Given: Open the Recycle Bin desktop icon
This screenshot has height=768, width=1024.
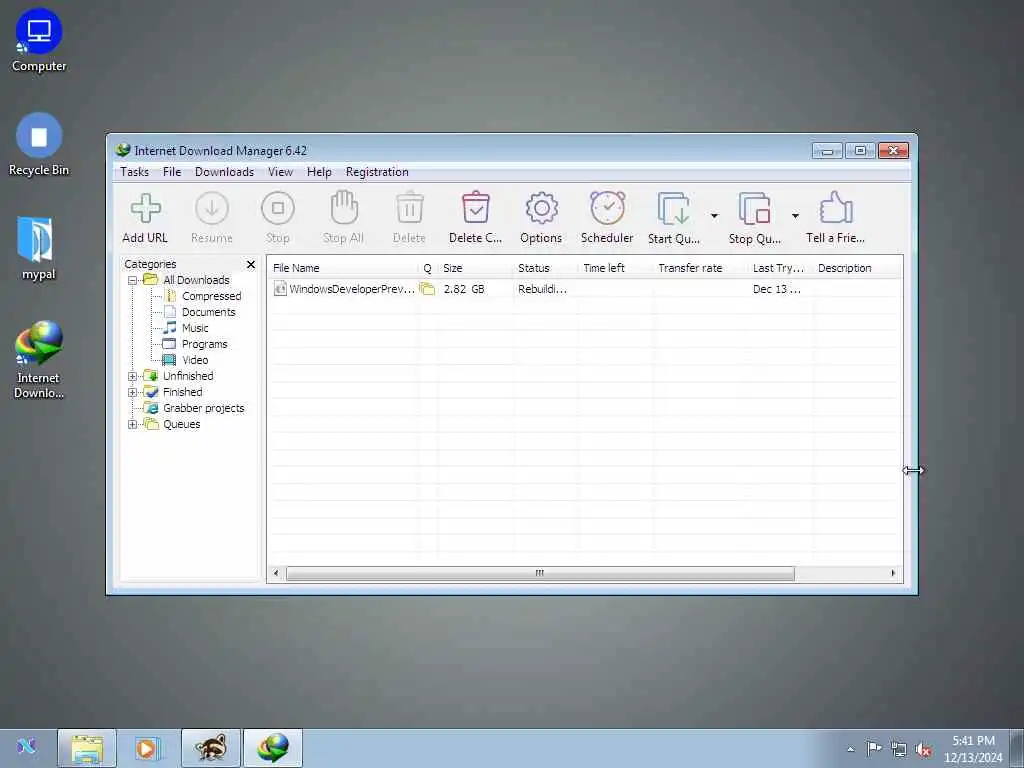Looking at the screenshot, I should click(39, 145).
